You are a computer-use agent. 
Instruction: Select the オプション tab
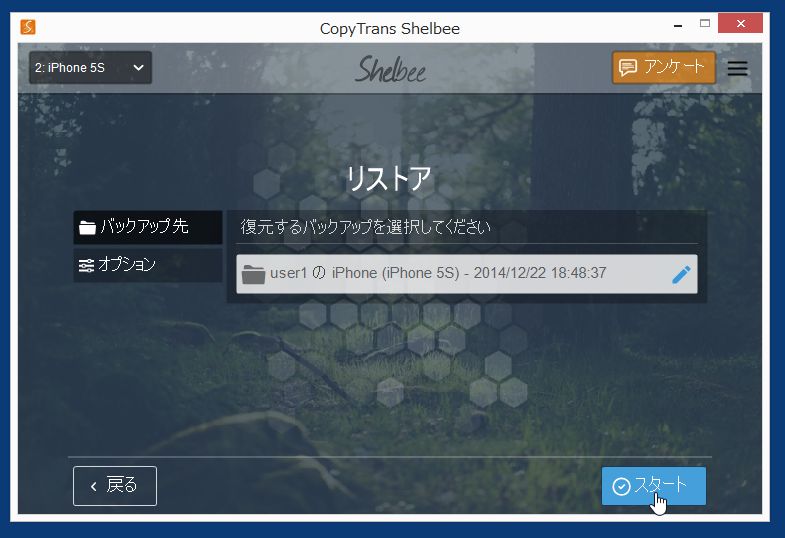click(x=148, y=265)
